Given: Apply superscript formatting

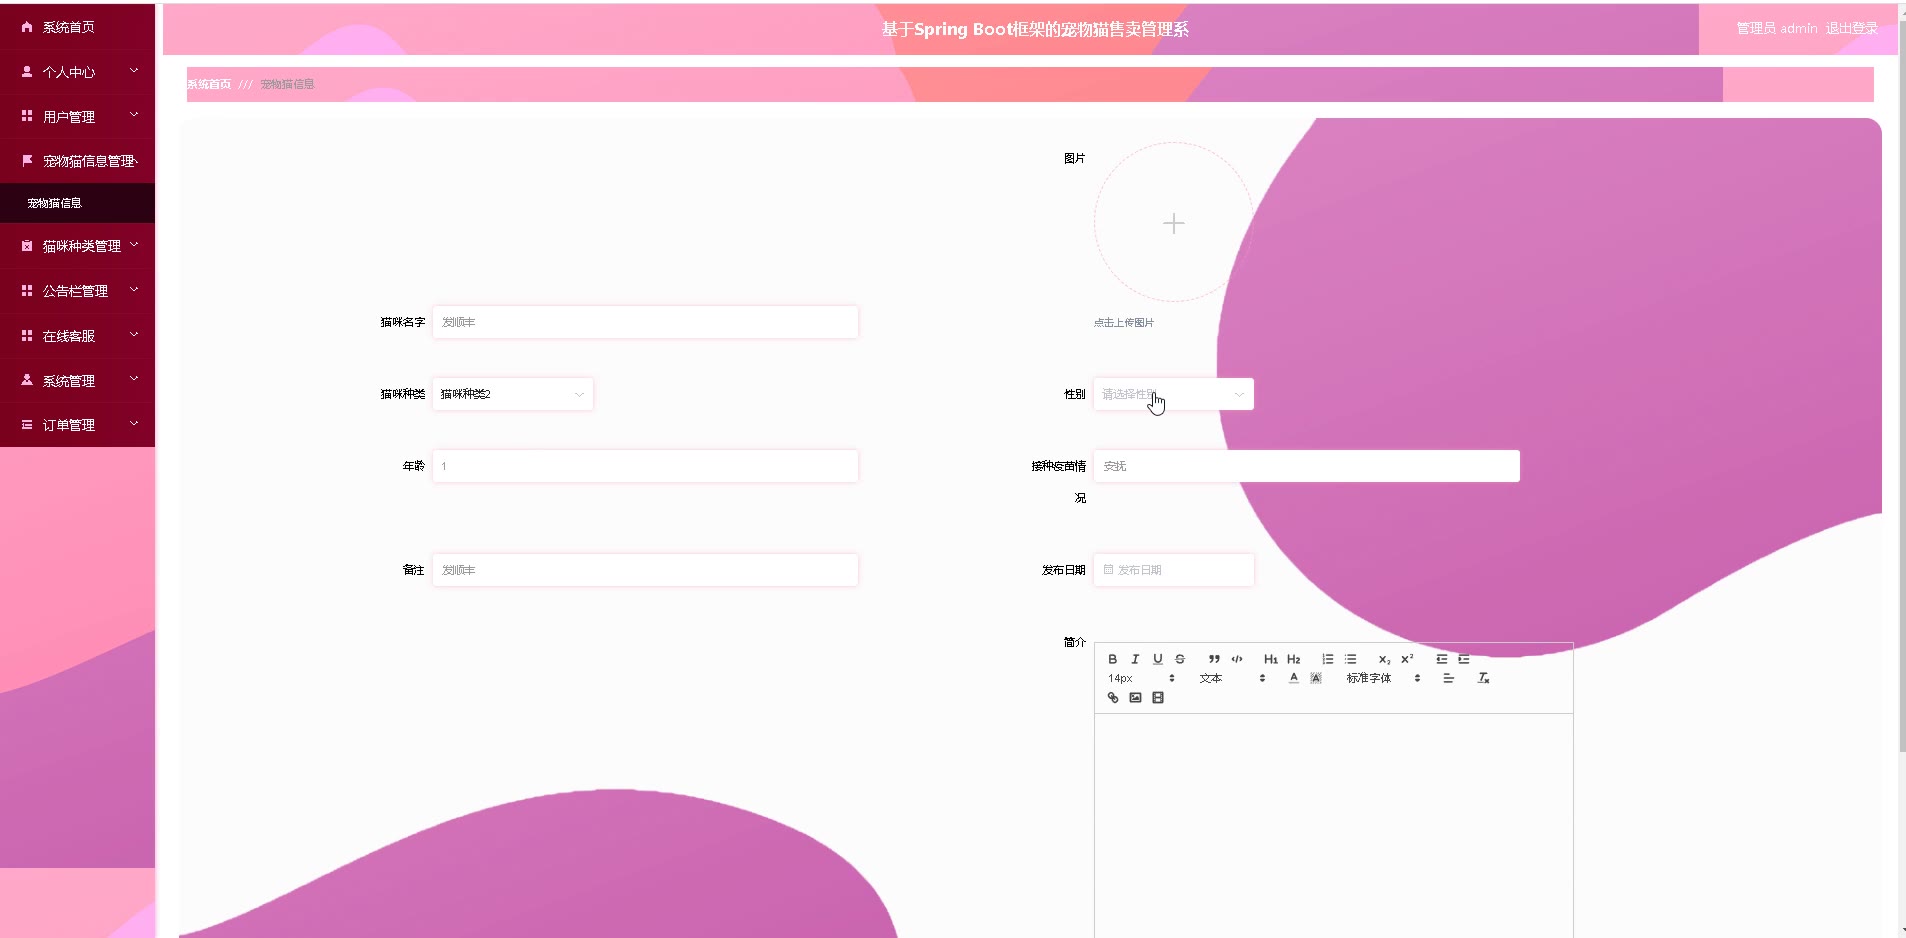Looking at the screenshot, I should coord(1407,659).
